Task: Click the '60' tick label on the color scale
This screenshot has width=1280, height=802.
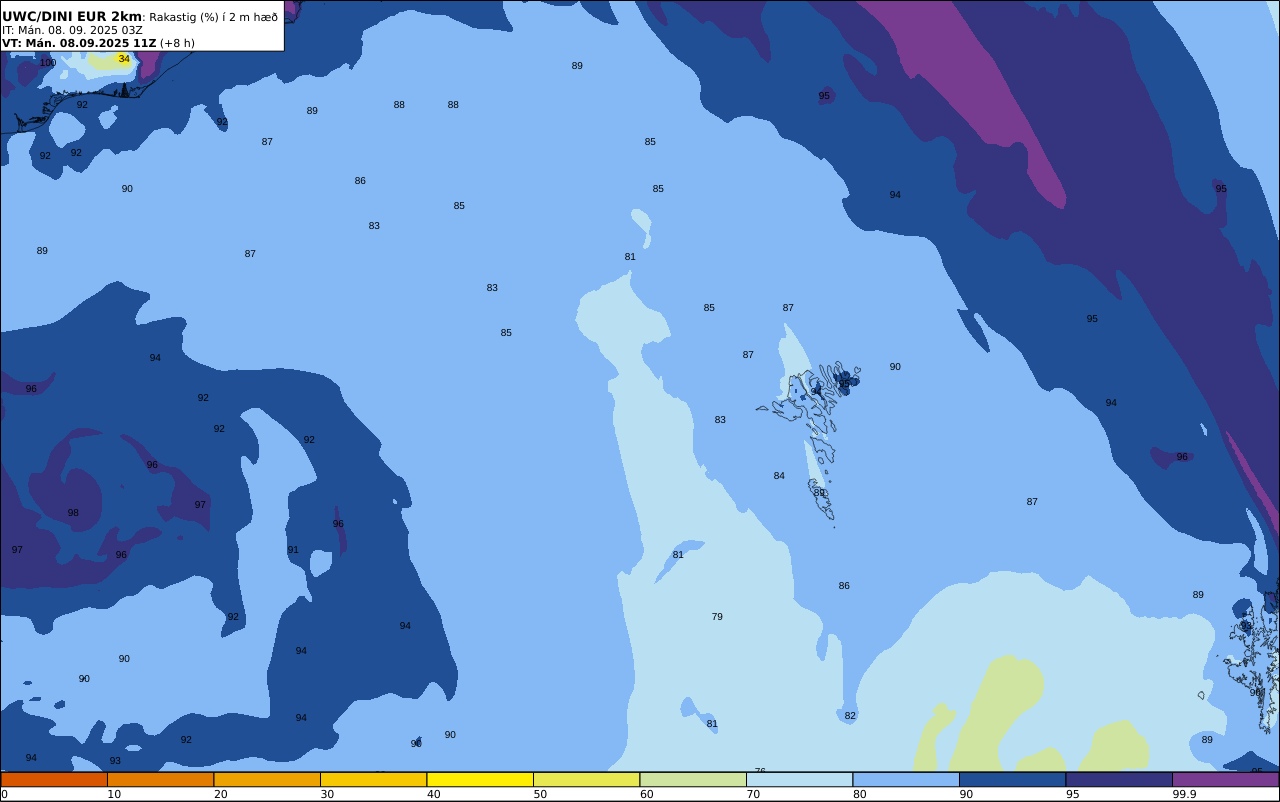Action: click(646, 794)
